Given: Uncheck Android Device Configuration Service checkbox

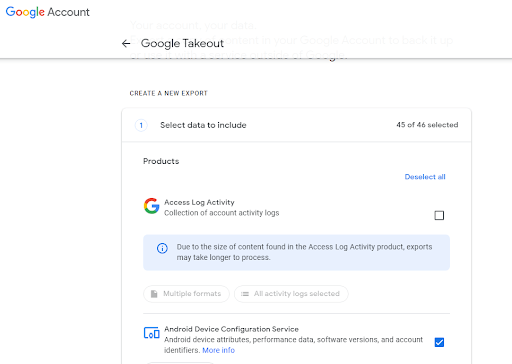Looking at the screenshot, I should click(439, 342).
